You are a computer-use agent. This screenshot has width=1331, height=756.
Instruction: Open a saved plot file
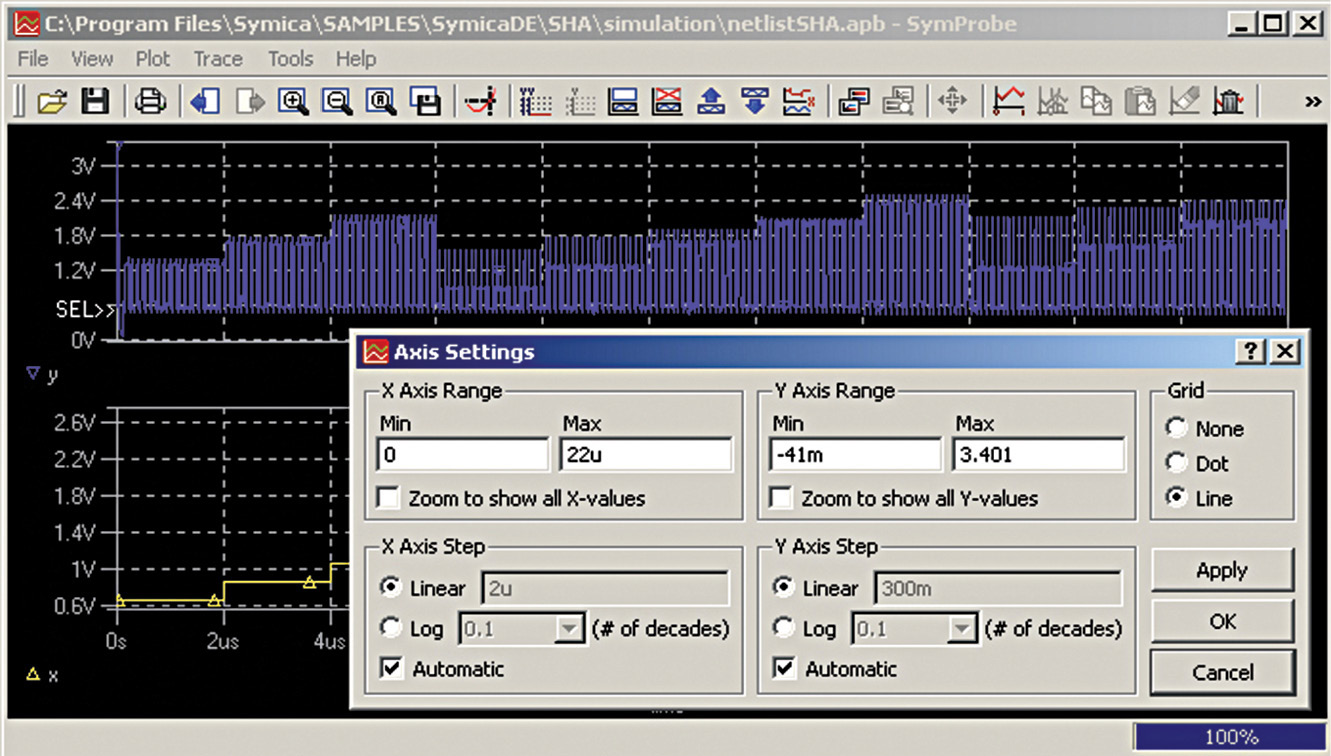pyautogui.click(x=53, y=100)
